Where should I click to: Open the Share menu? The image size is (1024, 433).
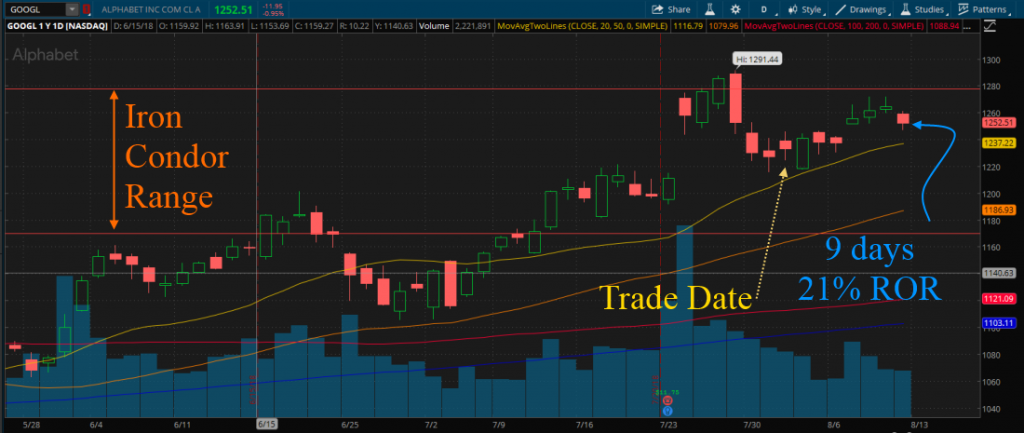click(671, 10)
